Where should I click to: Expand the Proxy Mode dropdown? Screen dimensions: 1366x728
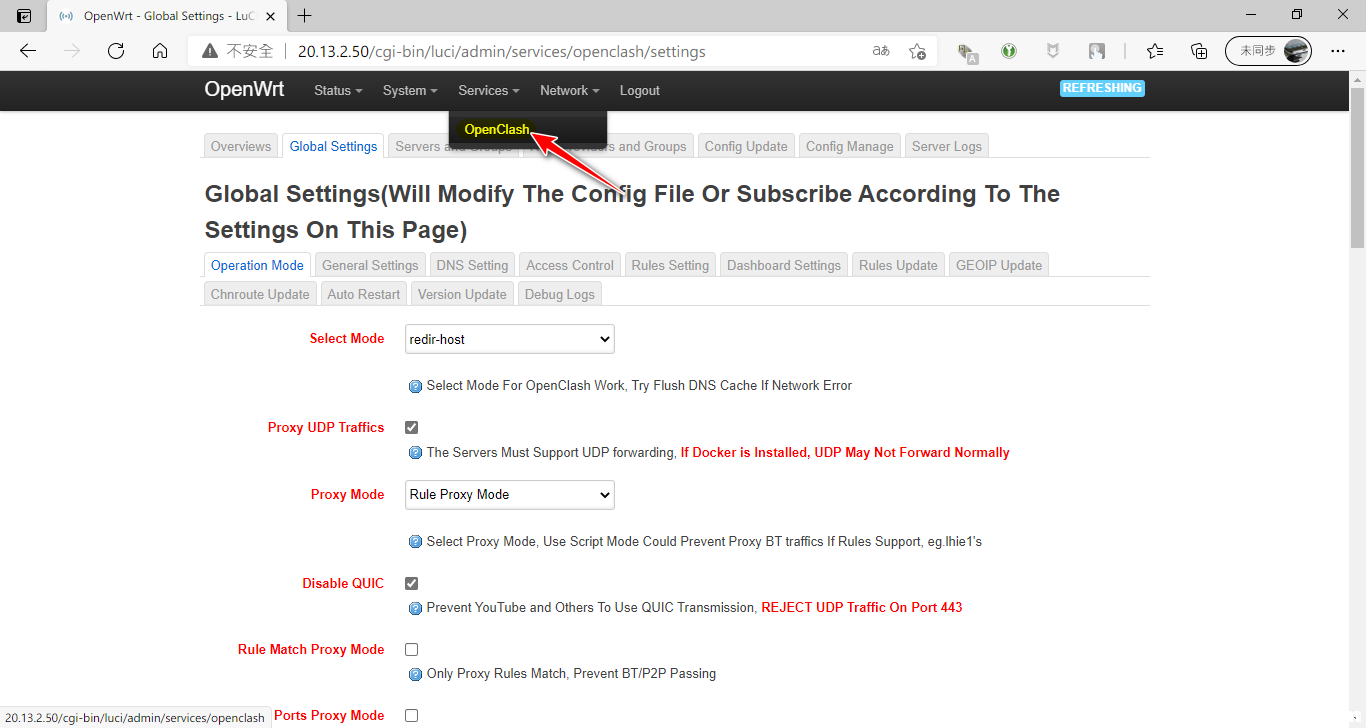click(509, 495)
